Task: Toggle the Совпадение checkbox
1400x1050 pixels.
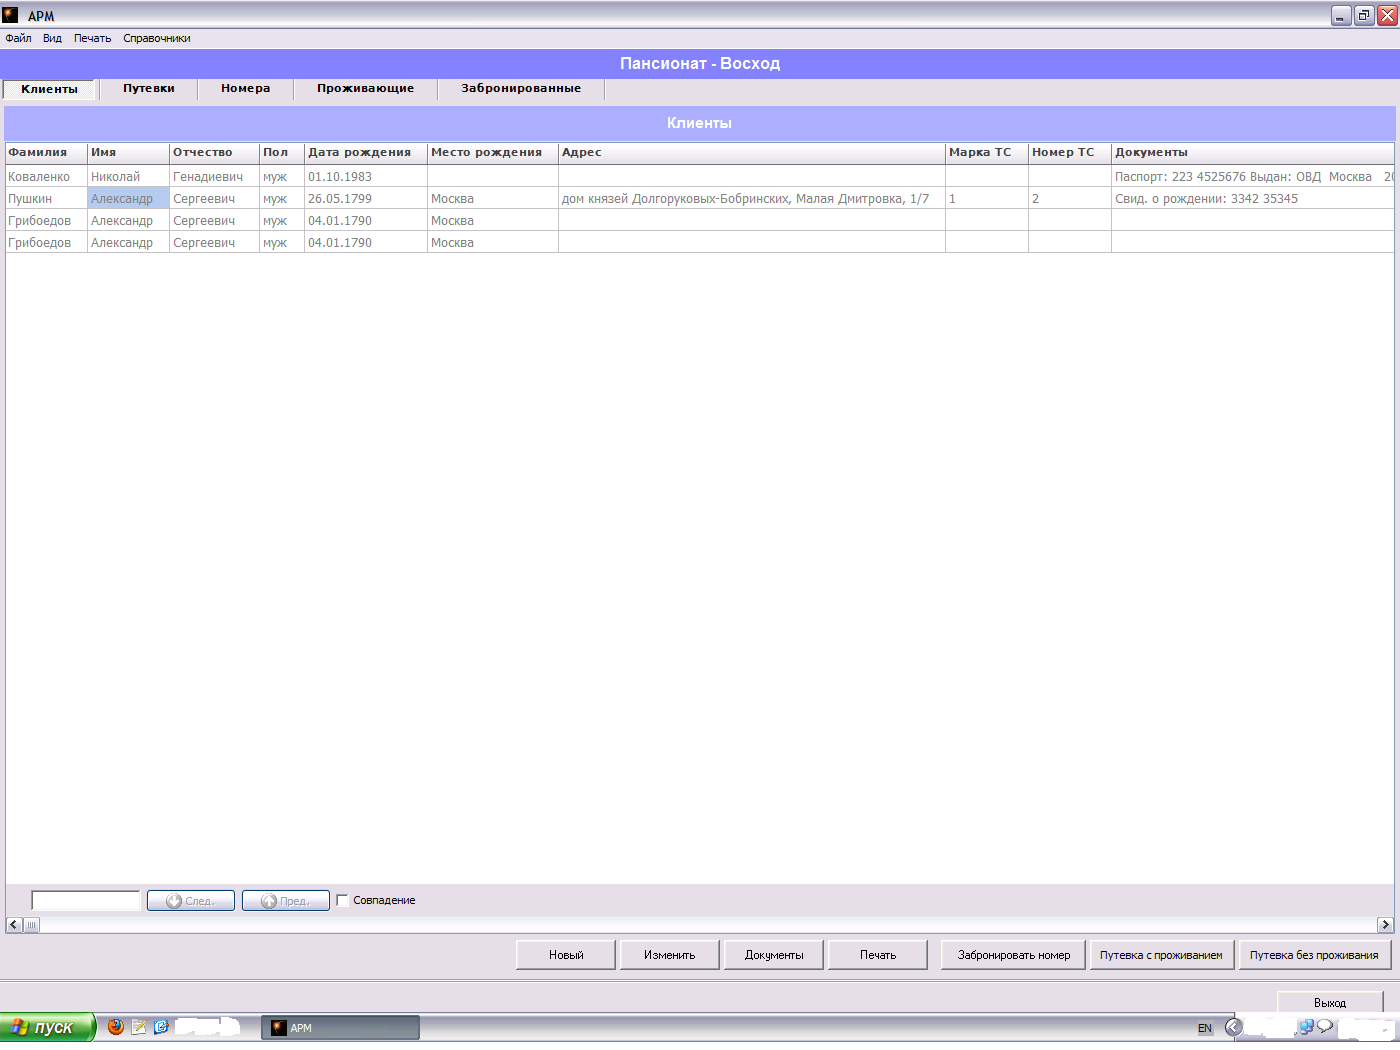Action: click(x=342, y=900)
